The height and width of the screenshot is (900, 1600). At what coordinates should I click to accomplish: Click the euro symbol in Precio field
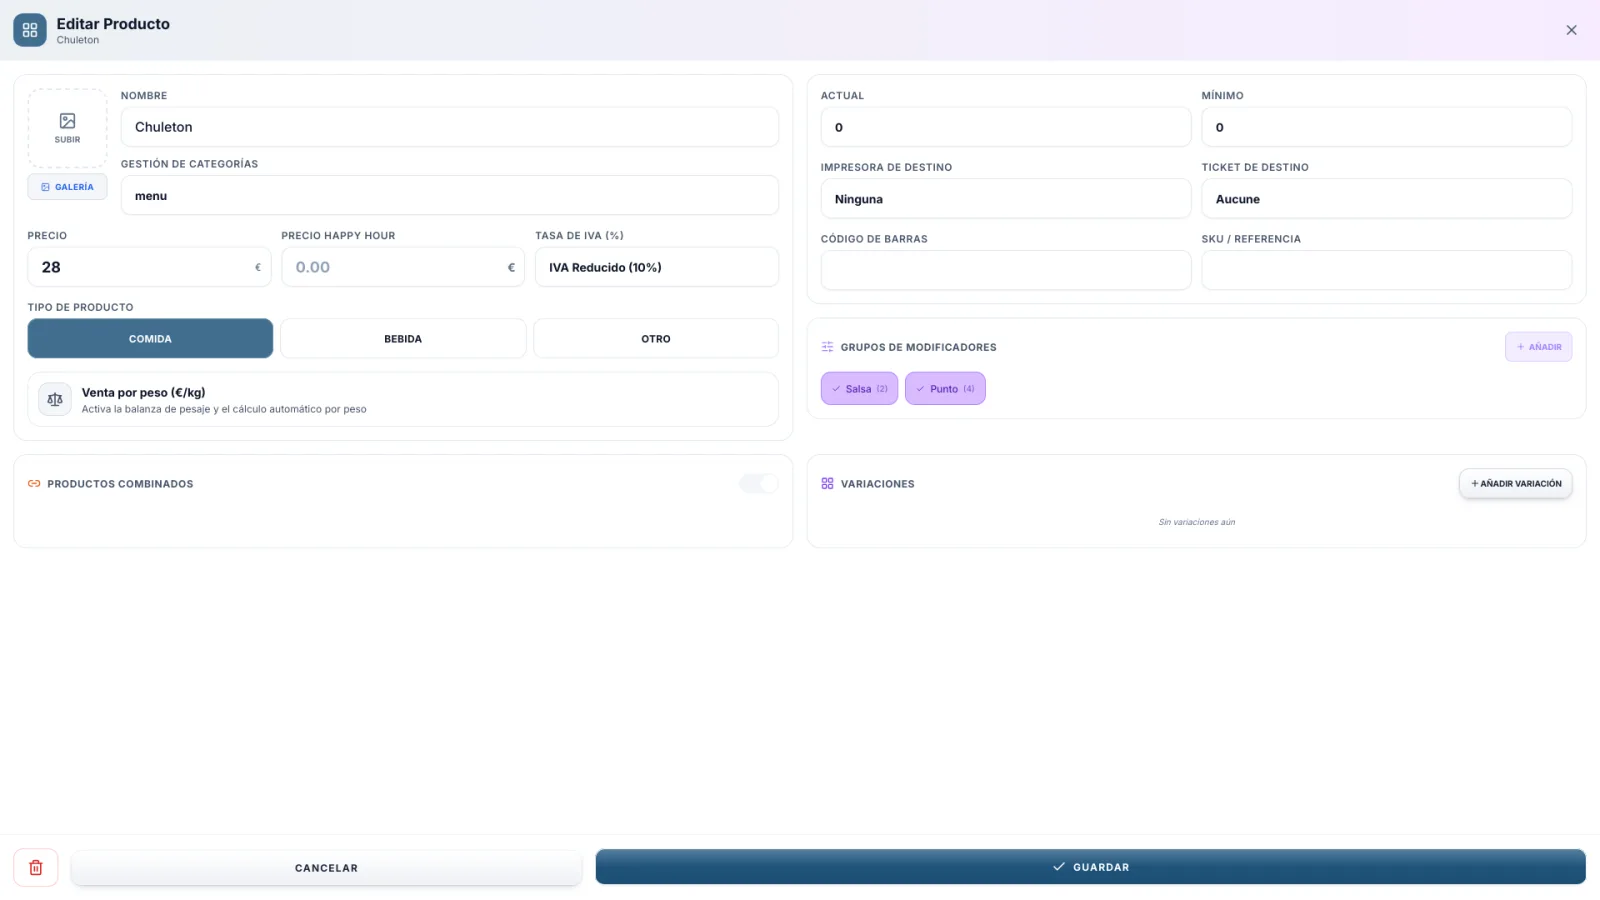[x=258, y=268]
